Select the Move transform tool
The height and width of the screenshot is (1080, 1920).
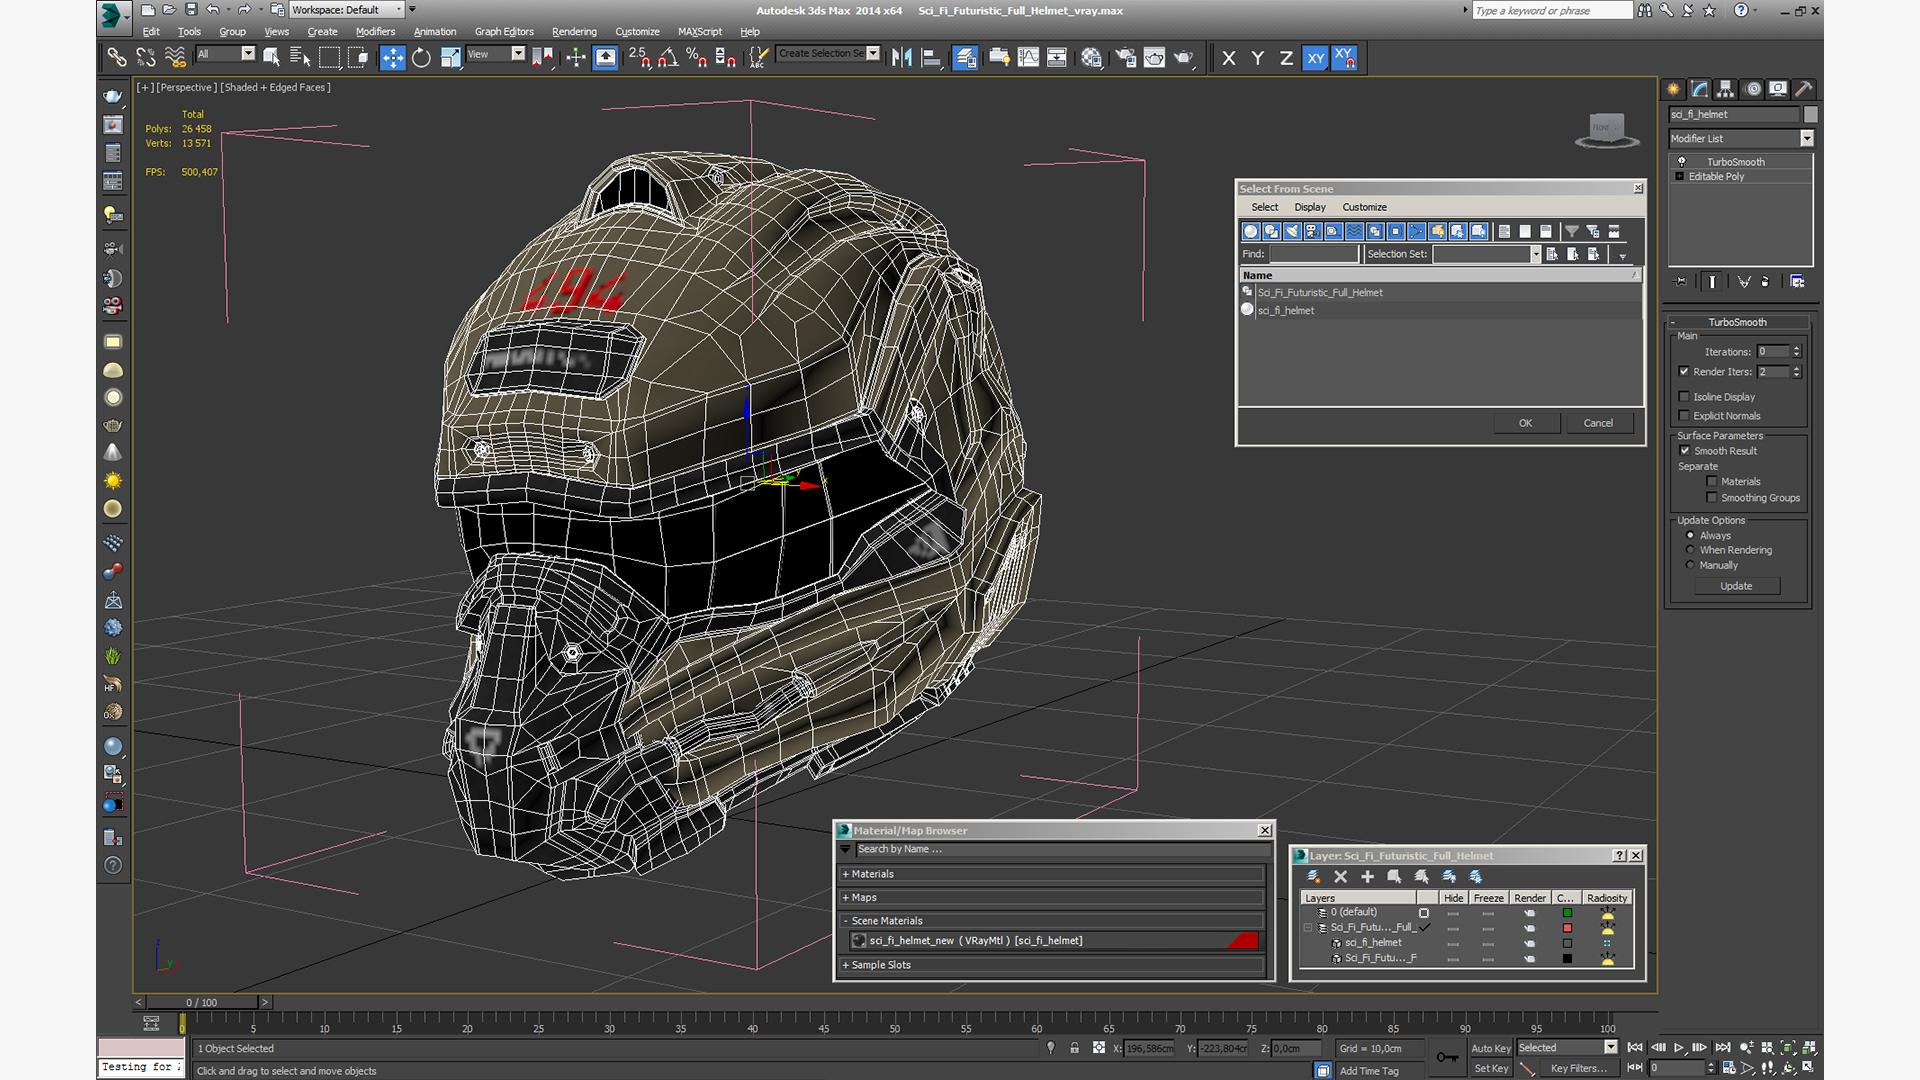pyautogui.click(x=392, y=58)
